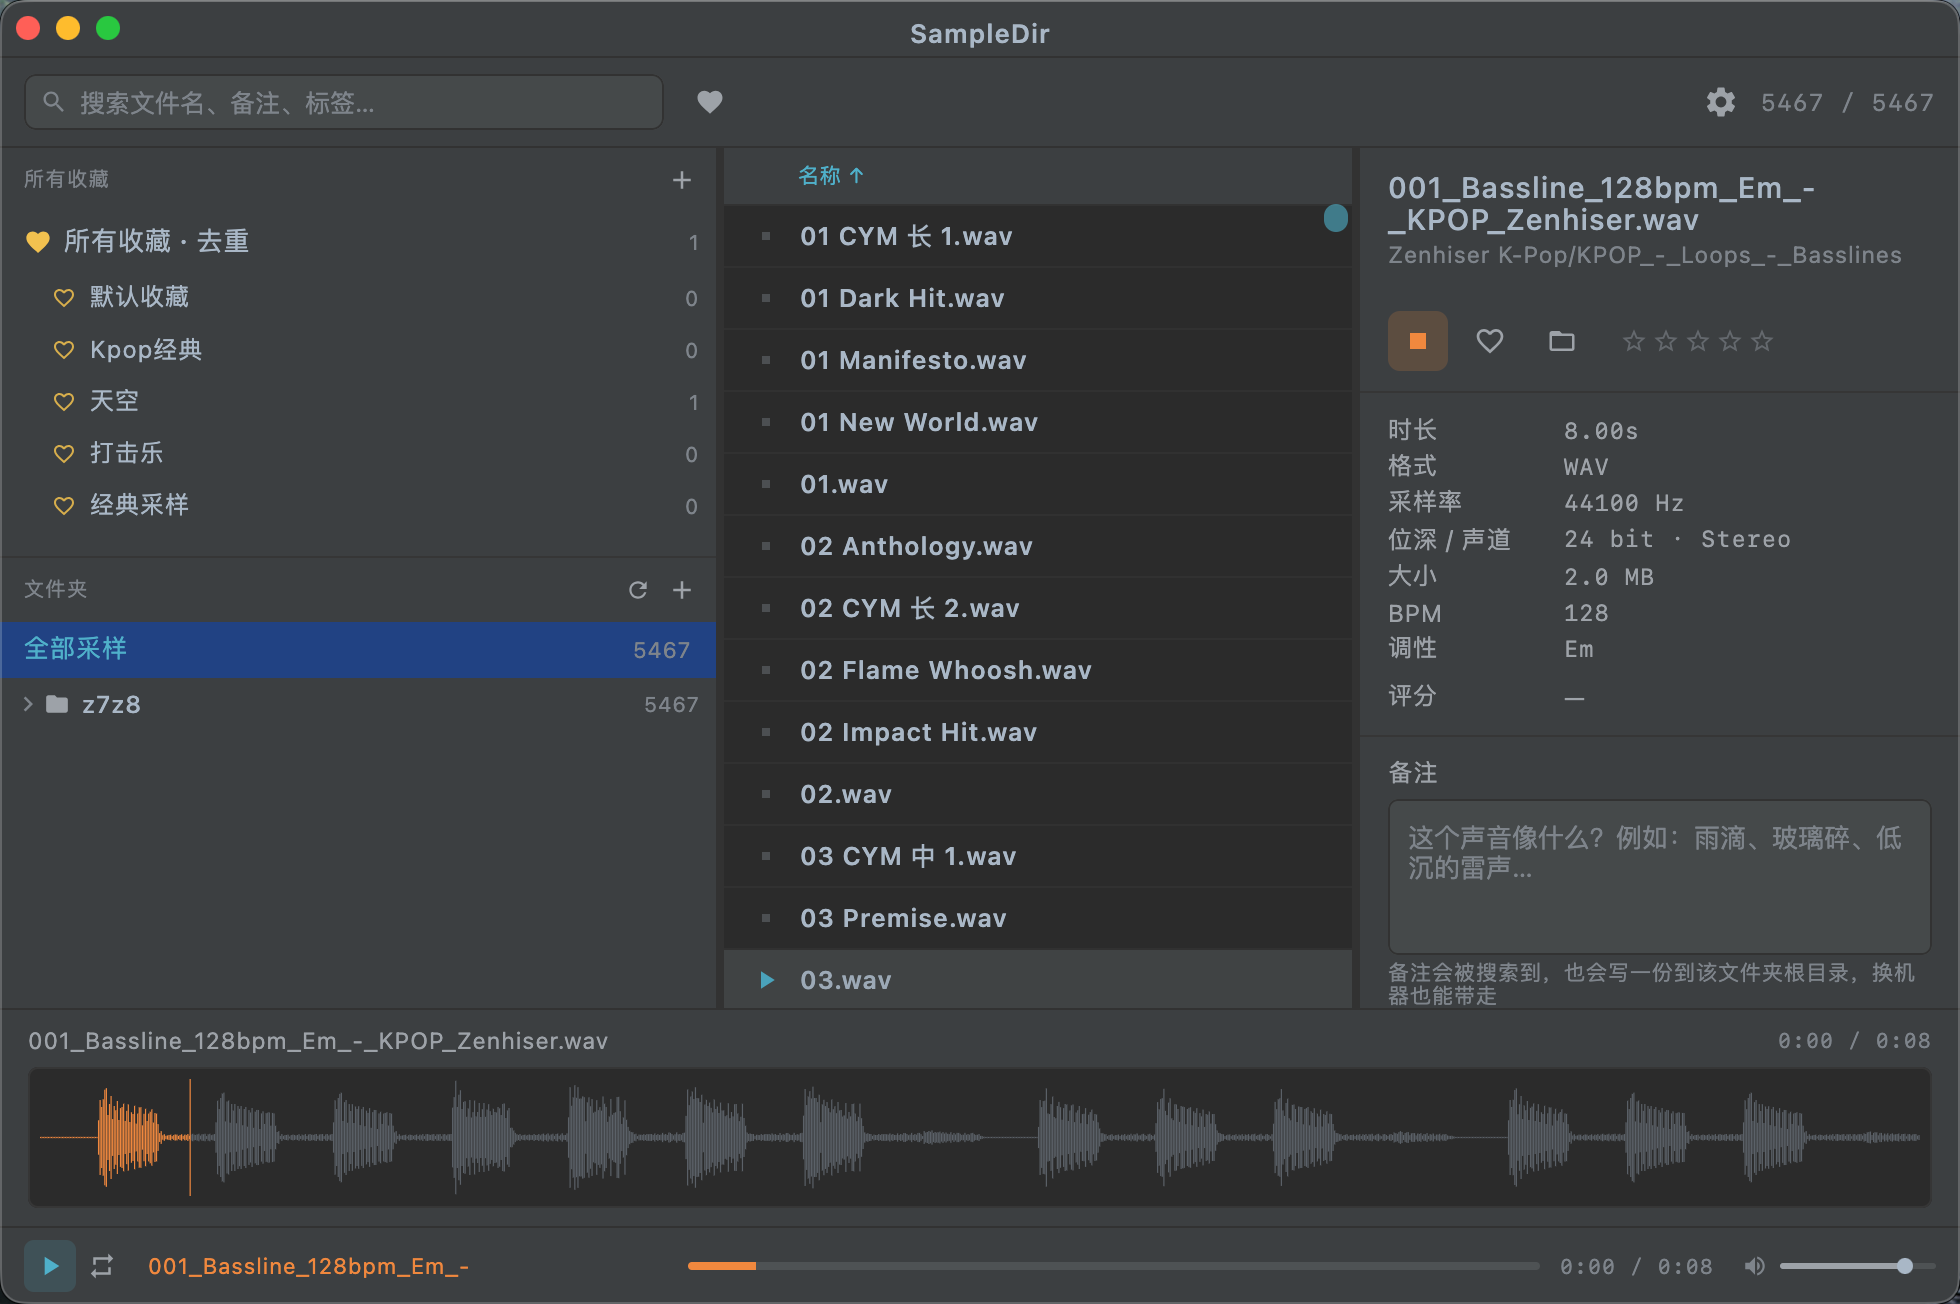This screenshot has width=1960, height=1304.
Task: Open settings via the gear icon
Action: click(1720, 102)
